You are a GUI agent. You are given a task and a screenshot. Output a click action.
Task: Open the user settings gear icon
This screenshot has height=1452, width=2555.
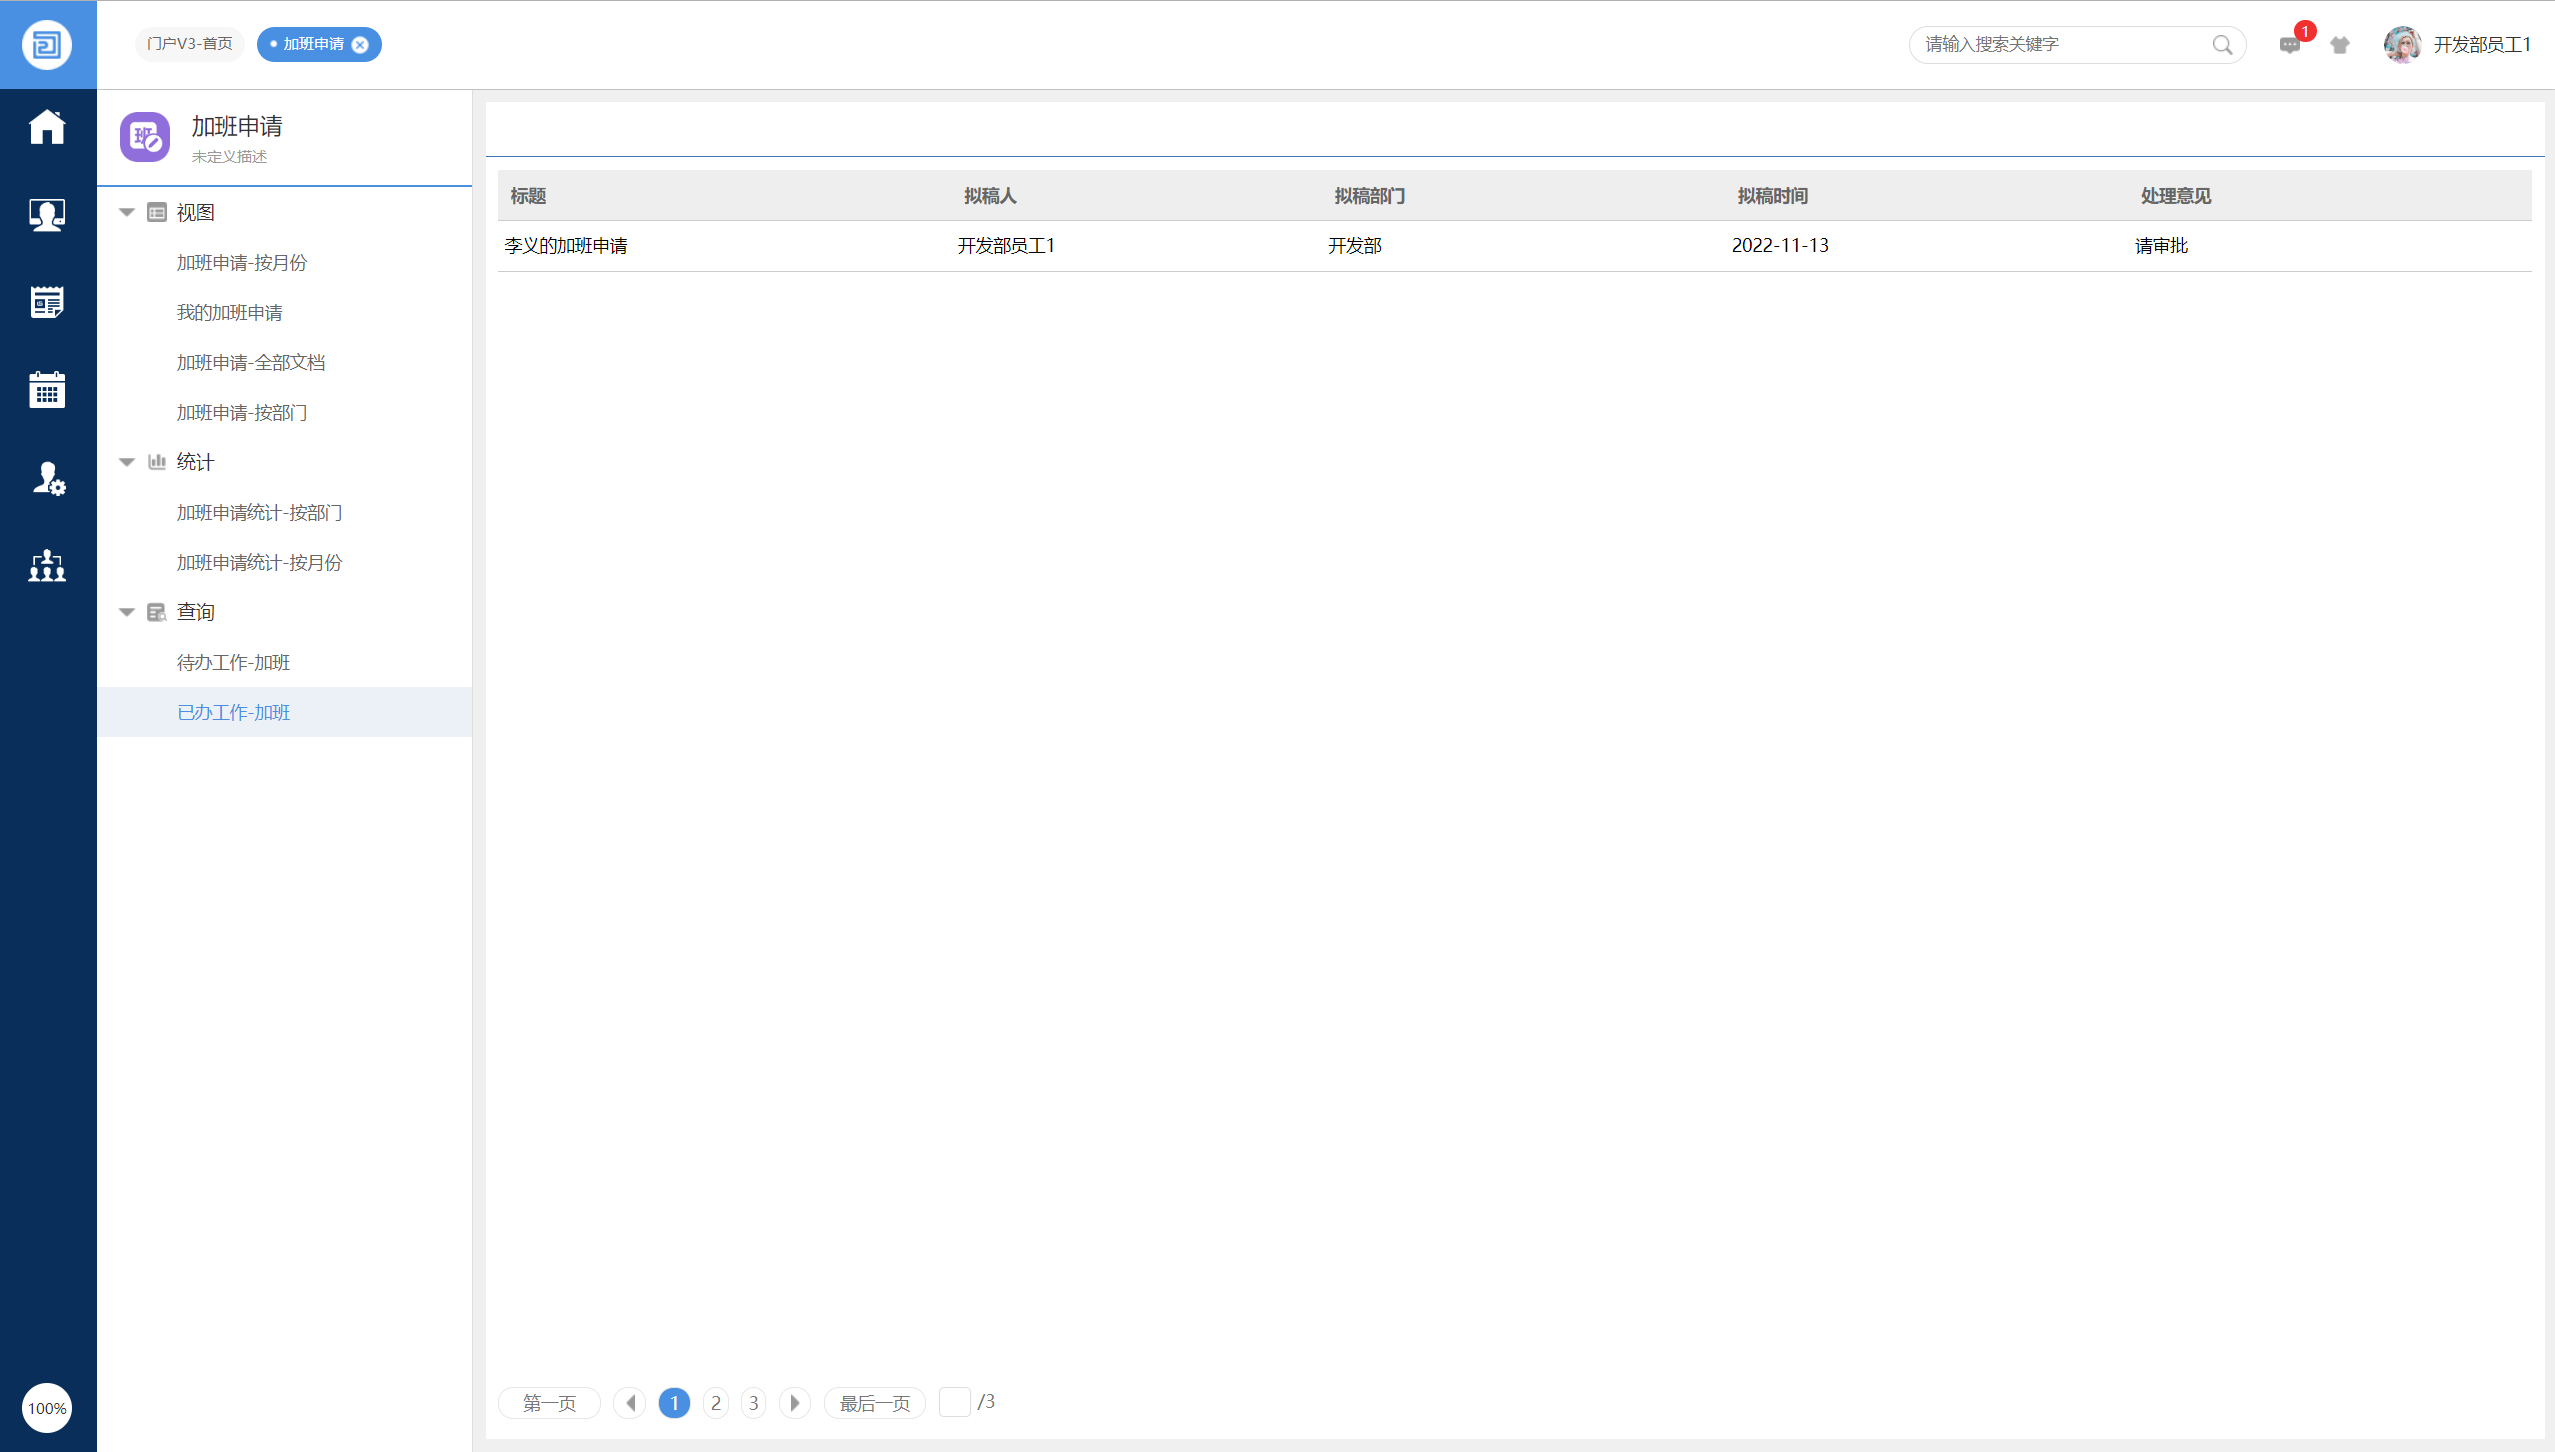(x=47, y=478)
